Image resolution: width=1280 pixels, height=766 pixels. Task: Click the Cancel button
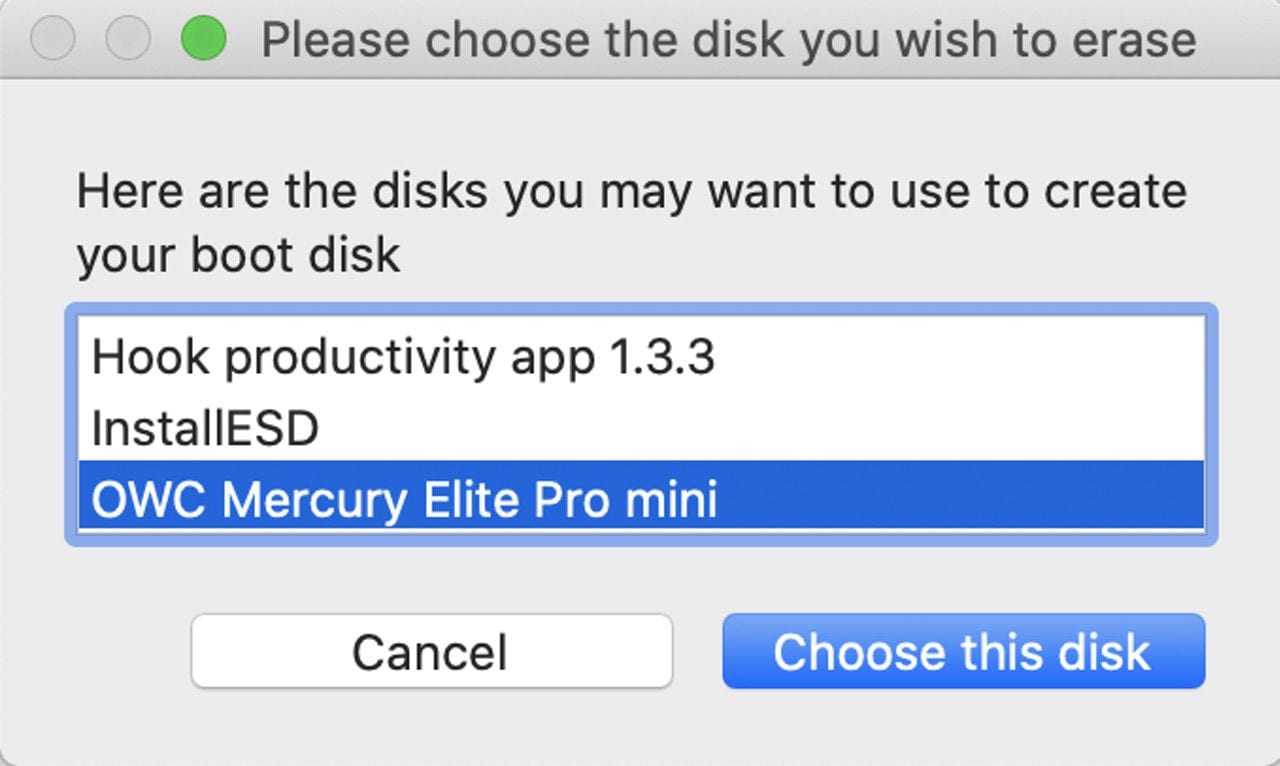pyautogui.click(x=431, y=651)
